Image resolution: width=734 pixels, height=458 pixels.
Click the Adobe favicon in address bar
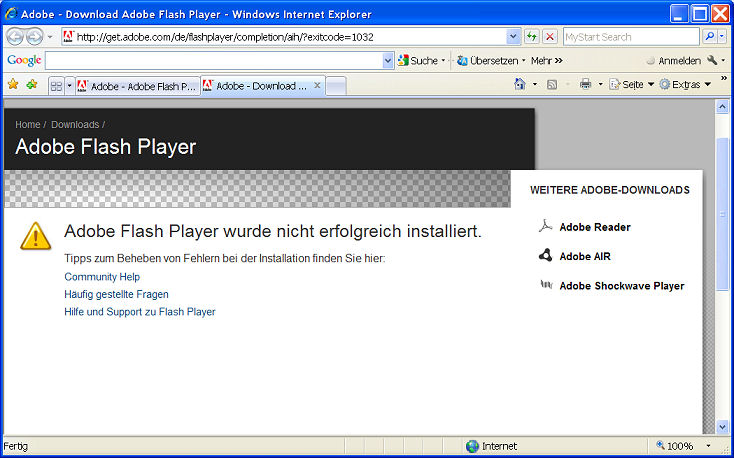point(68,37)
